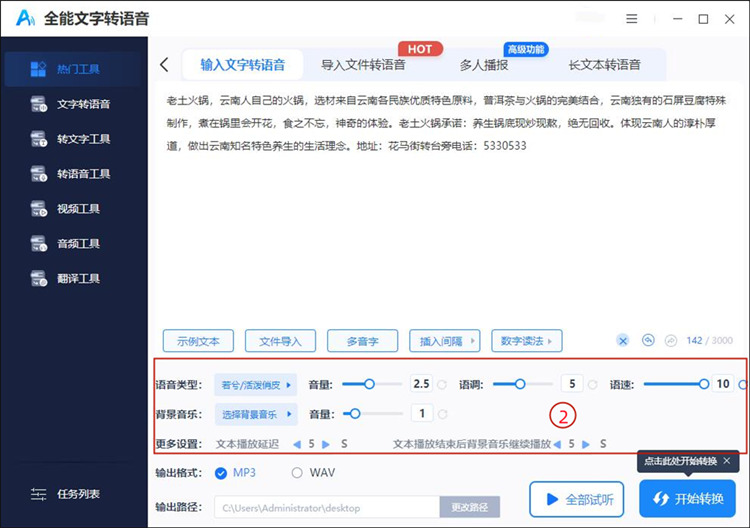Viewport: 750px width, 528px height.
Task: Adjust the 语速 slider handle
Action: 704,384
